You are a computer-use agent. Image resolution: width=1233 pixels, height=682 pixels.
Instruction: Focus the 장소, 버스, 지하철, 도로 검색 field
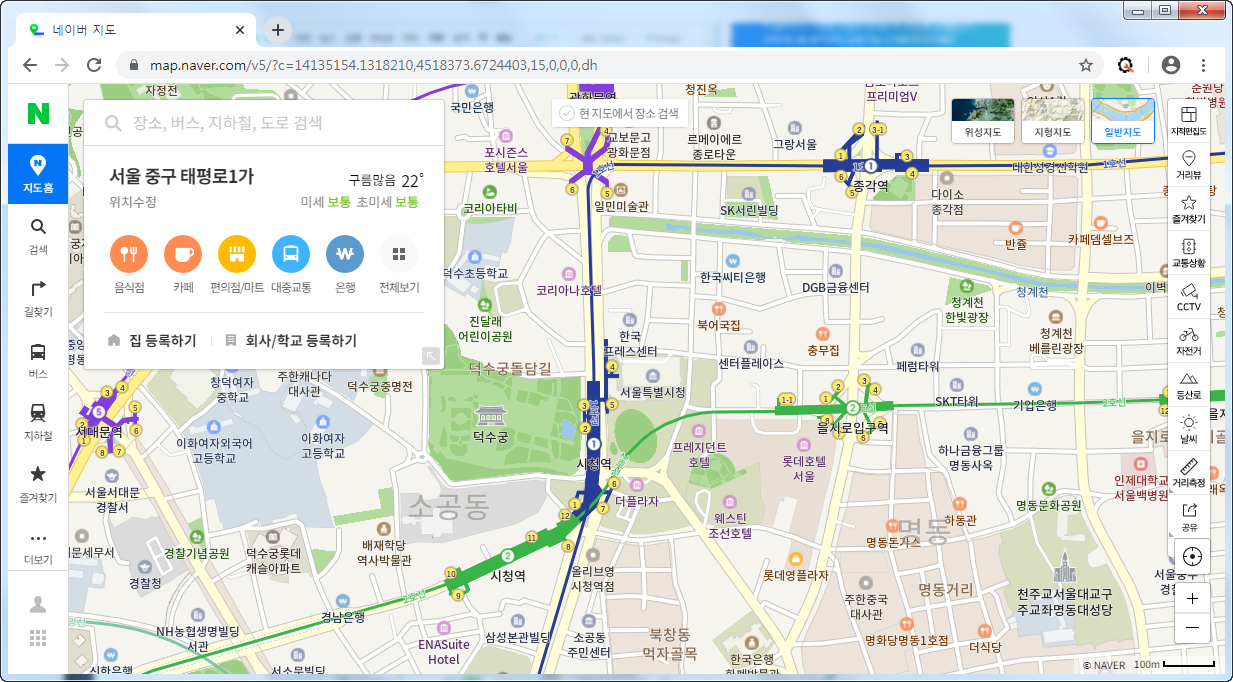pyautogui.click(x=264, y=123)
